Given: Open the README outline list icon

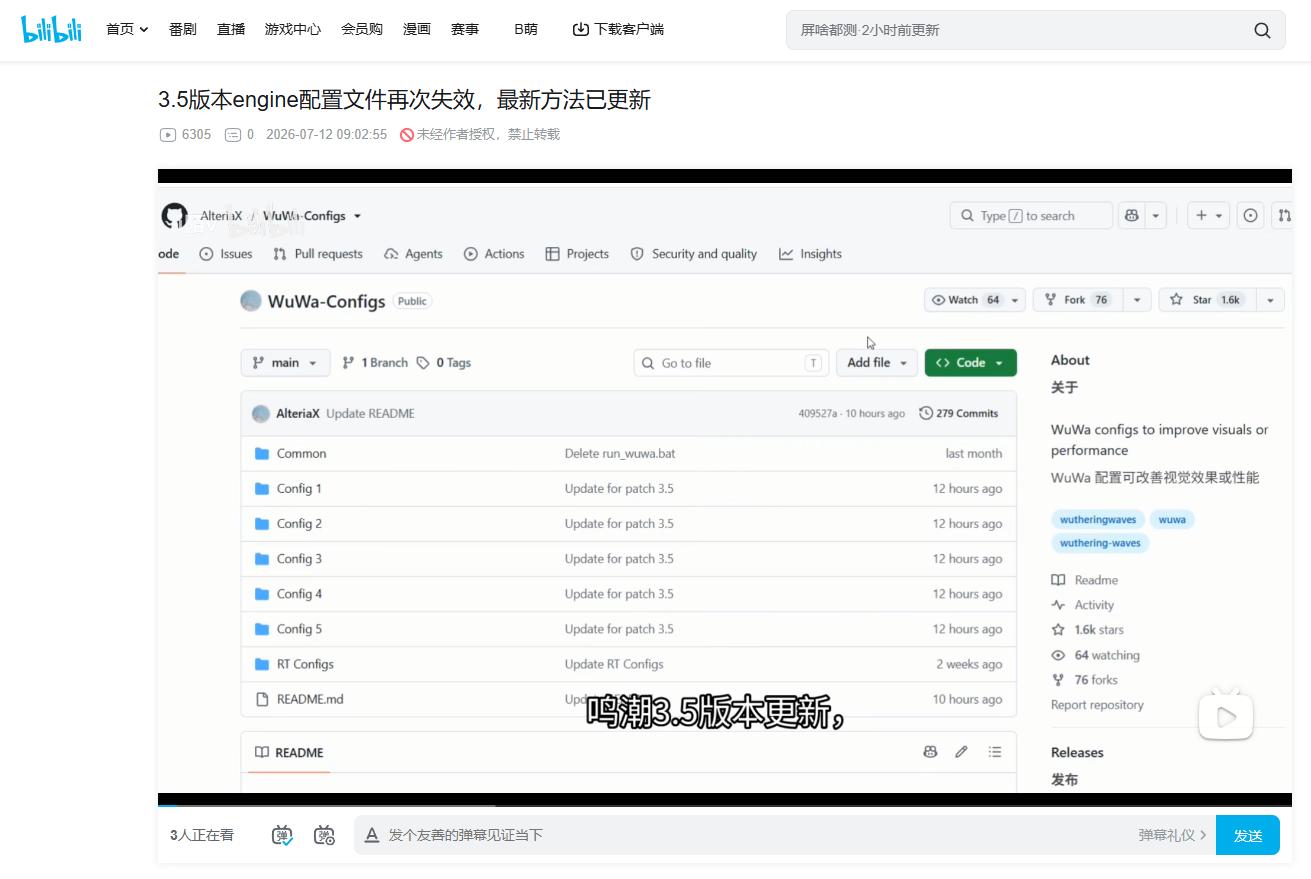Looking at the screenshot, I should (995, 752).
